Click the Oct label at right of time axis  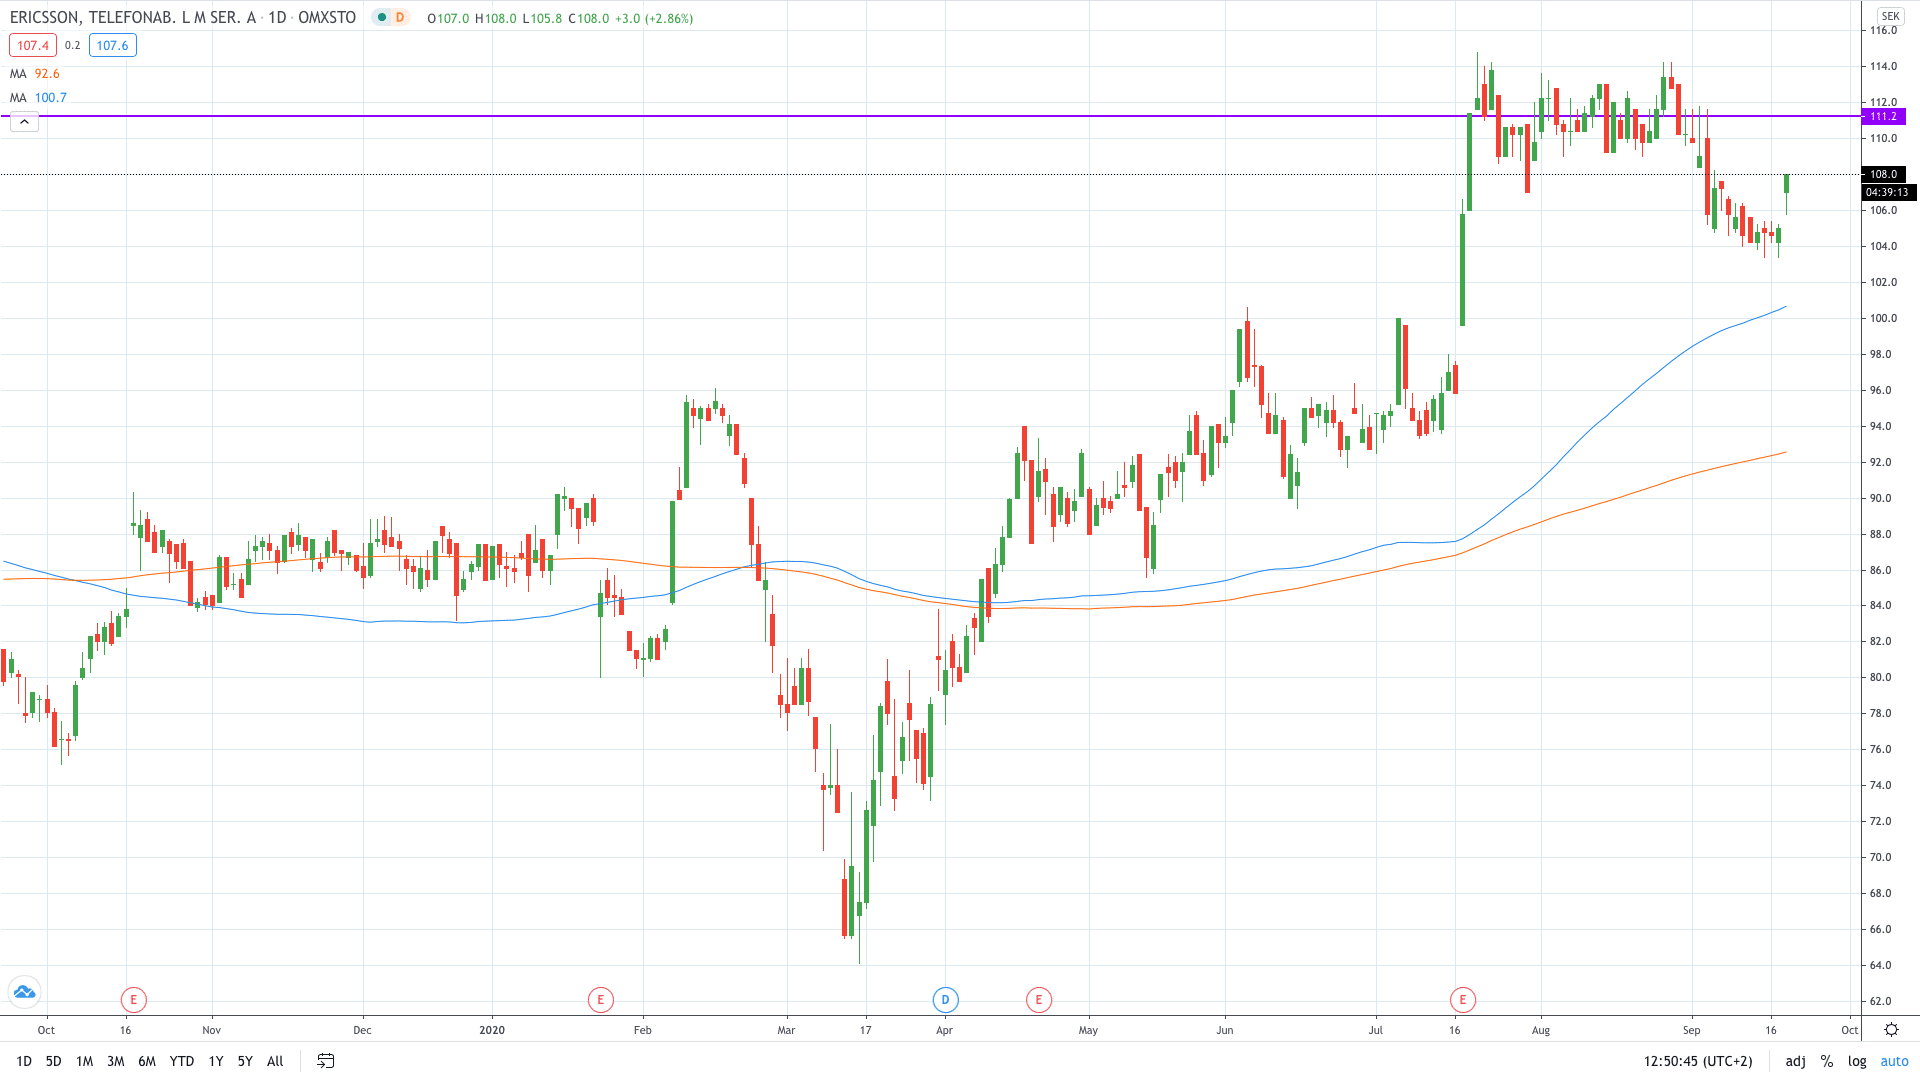point(1850,1030)
